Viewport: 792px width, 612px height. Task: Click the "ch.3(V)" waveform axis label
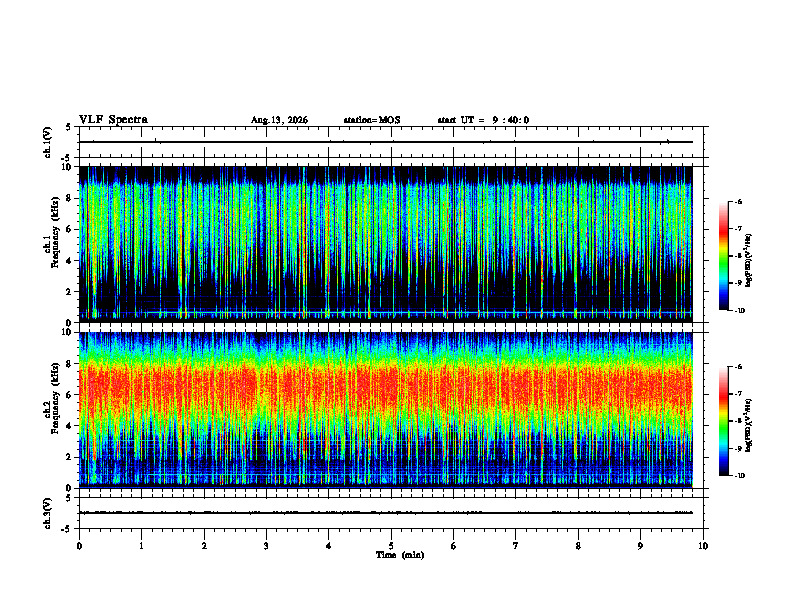(48, 513)
